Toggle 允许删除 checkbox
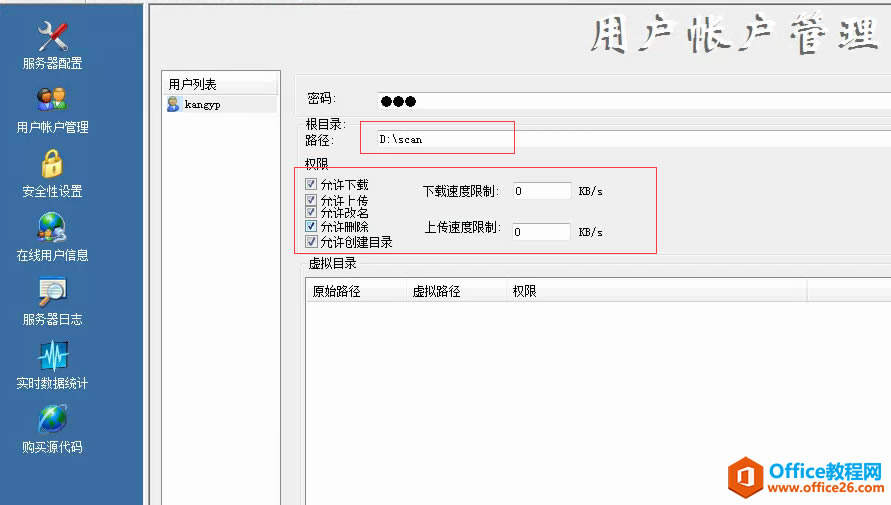The width and height of the screenshot is (891, 505). pos(311,226)
